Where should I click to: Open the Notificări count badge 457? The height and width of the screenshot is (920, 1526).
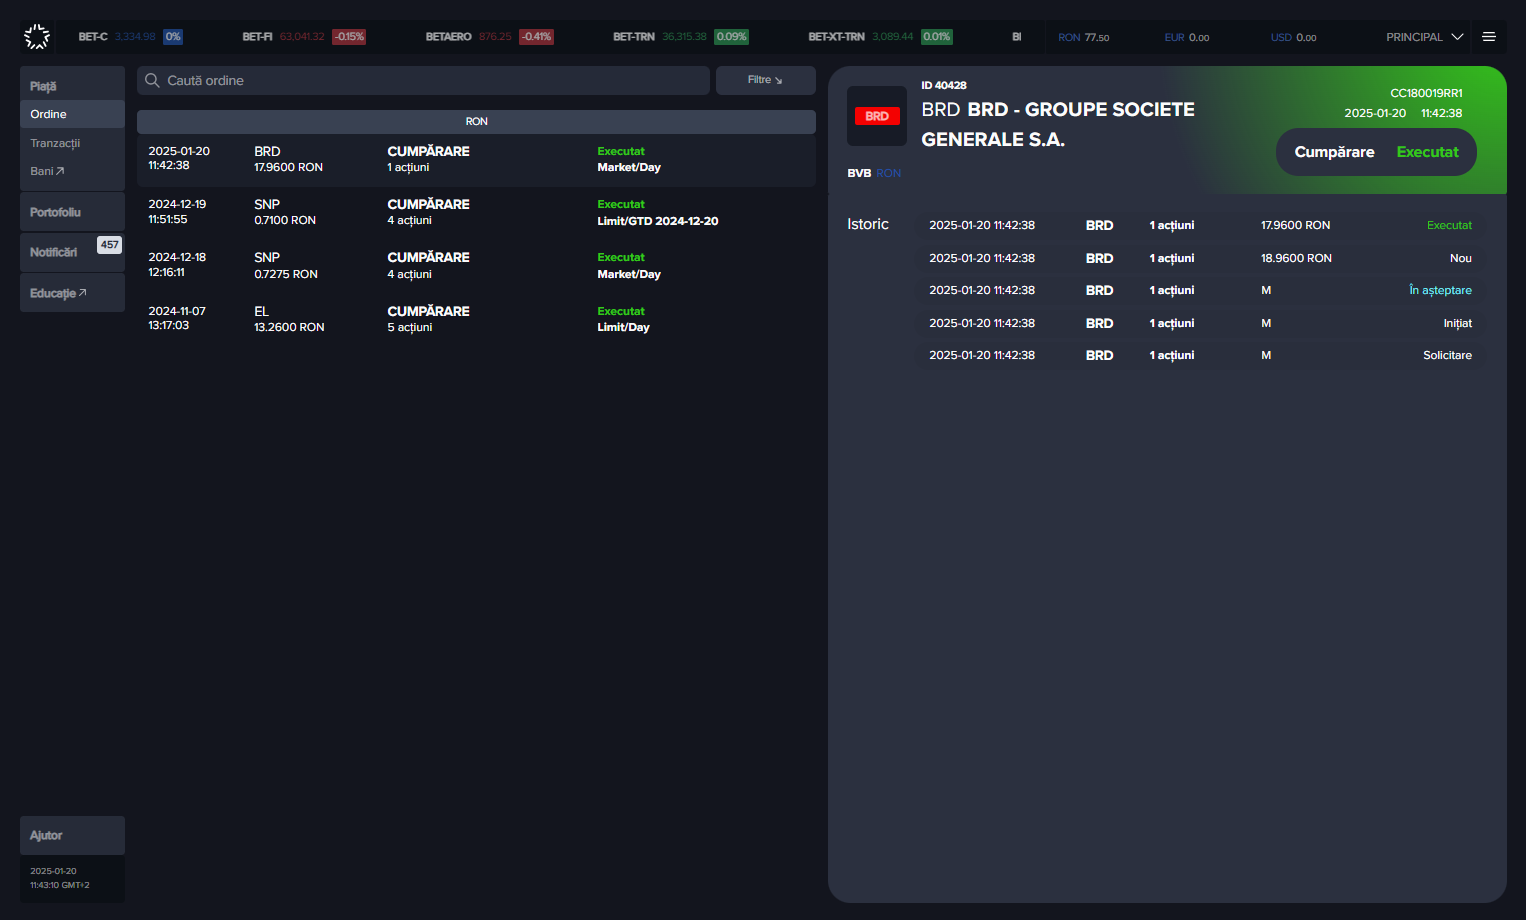(109, 245)
